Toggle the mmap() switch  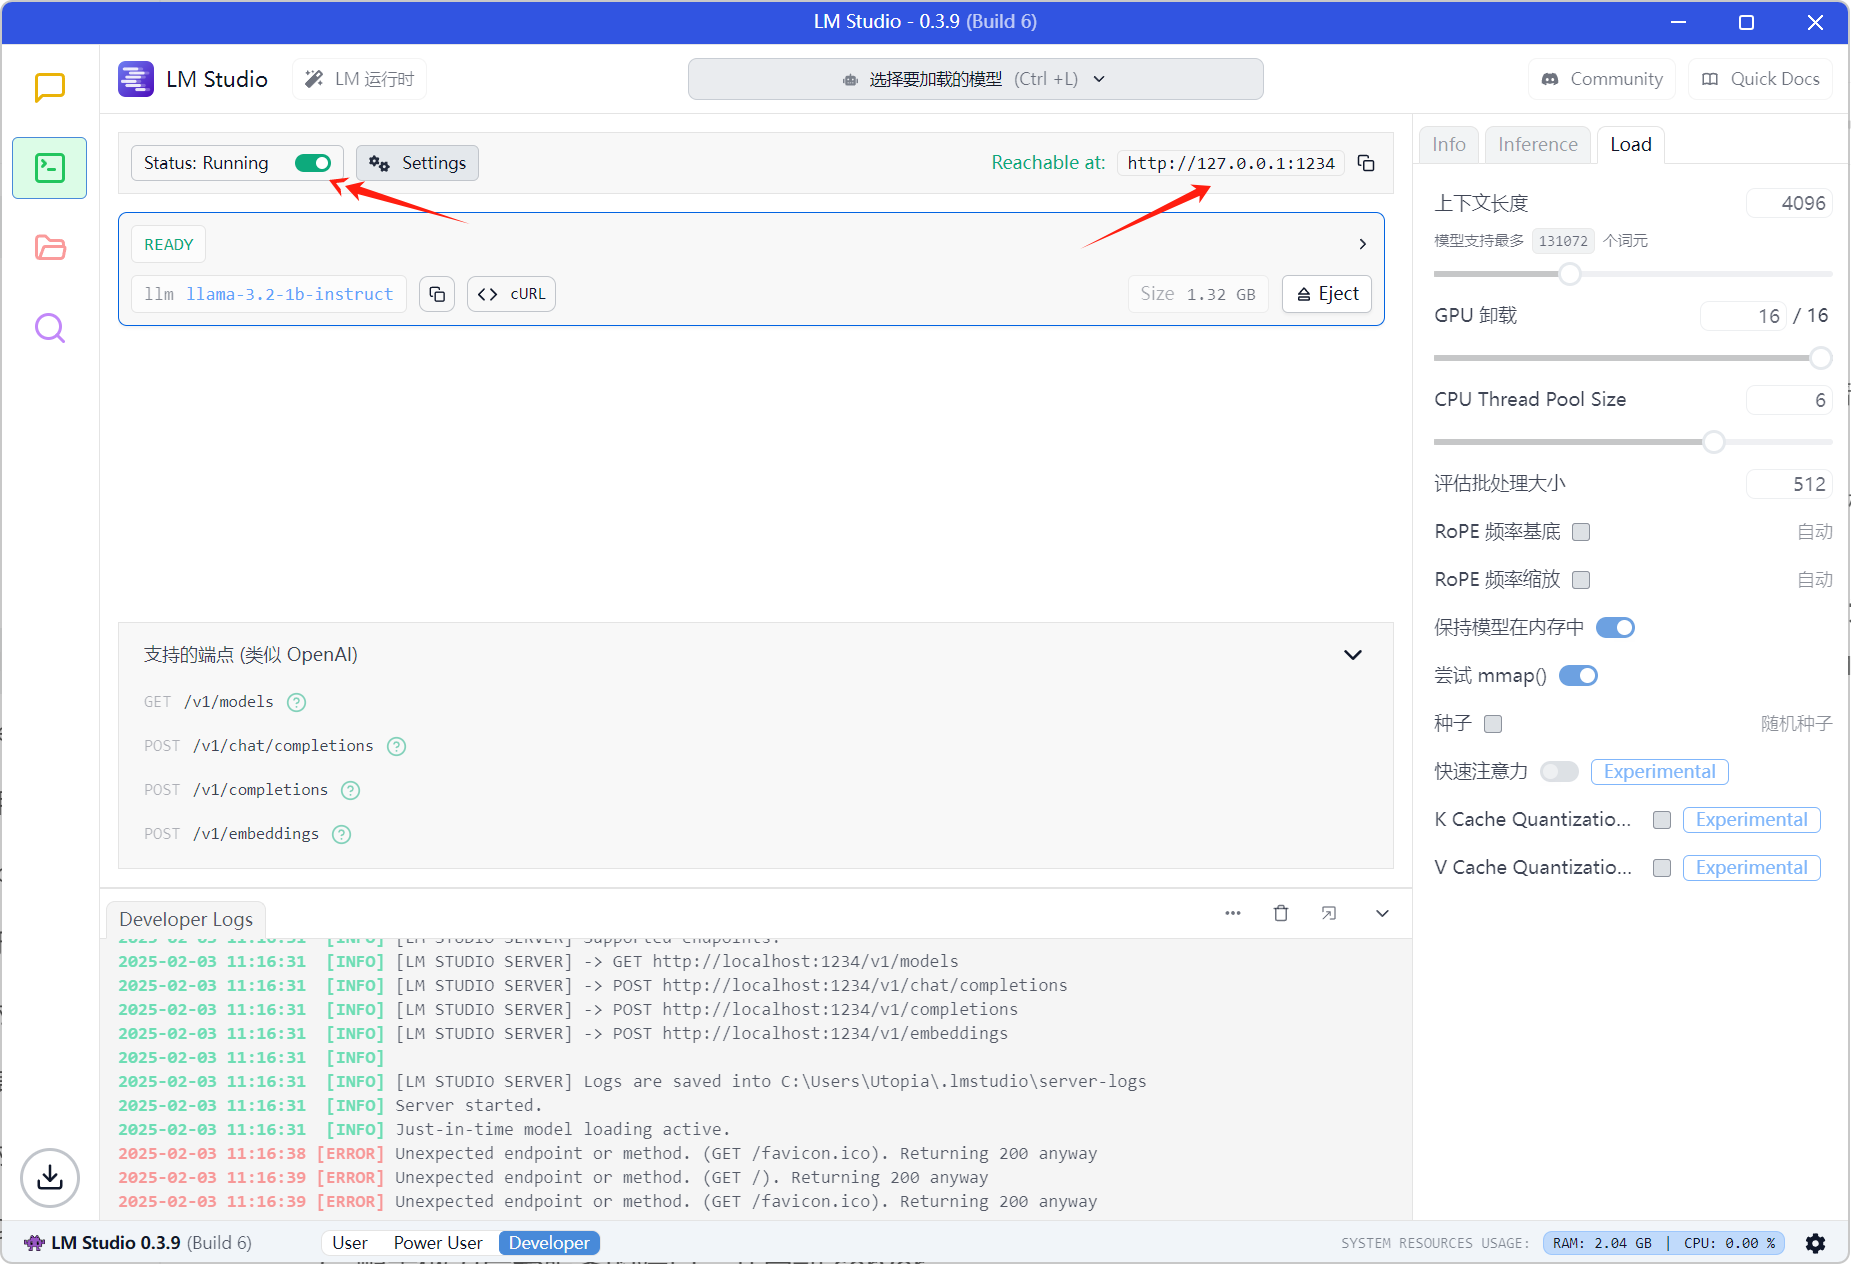pos(1578,675)
